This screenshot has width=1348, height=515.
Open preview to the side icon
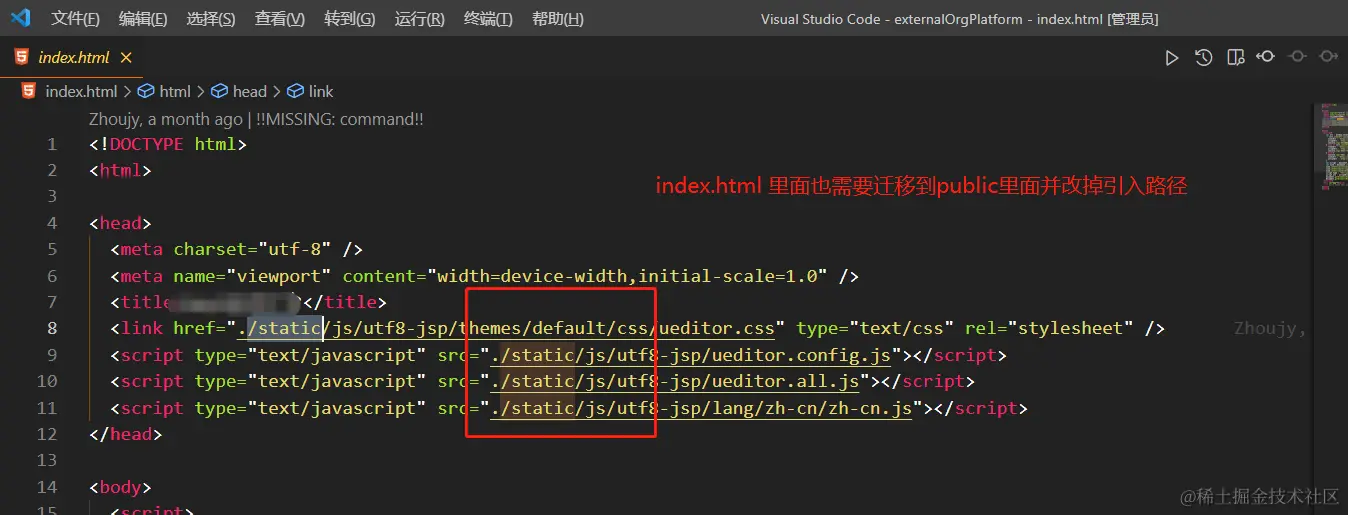click(1236, 58)
